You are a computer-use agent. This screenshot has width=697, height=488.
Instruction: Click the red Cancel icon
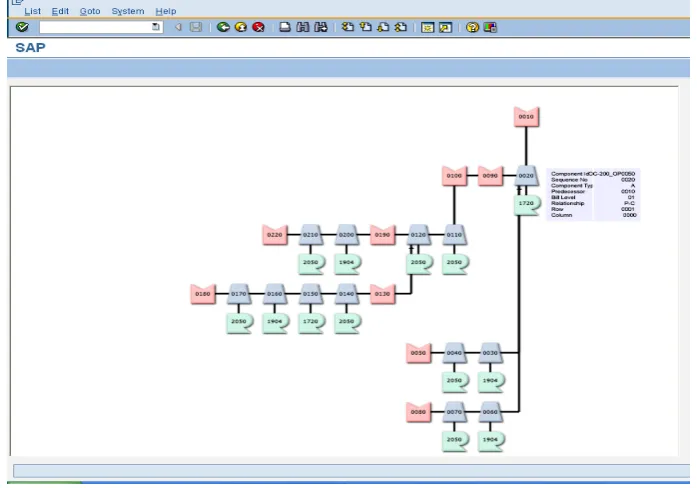(x=258, y=27)
